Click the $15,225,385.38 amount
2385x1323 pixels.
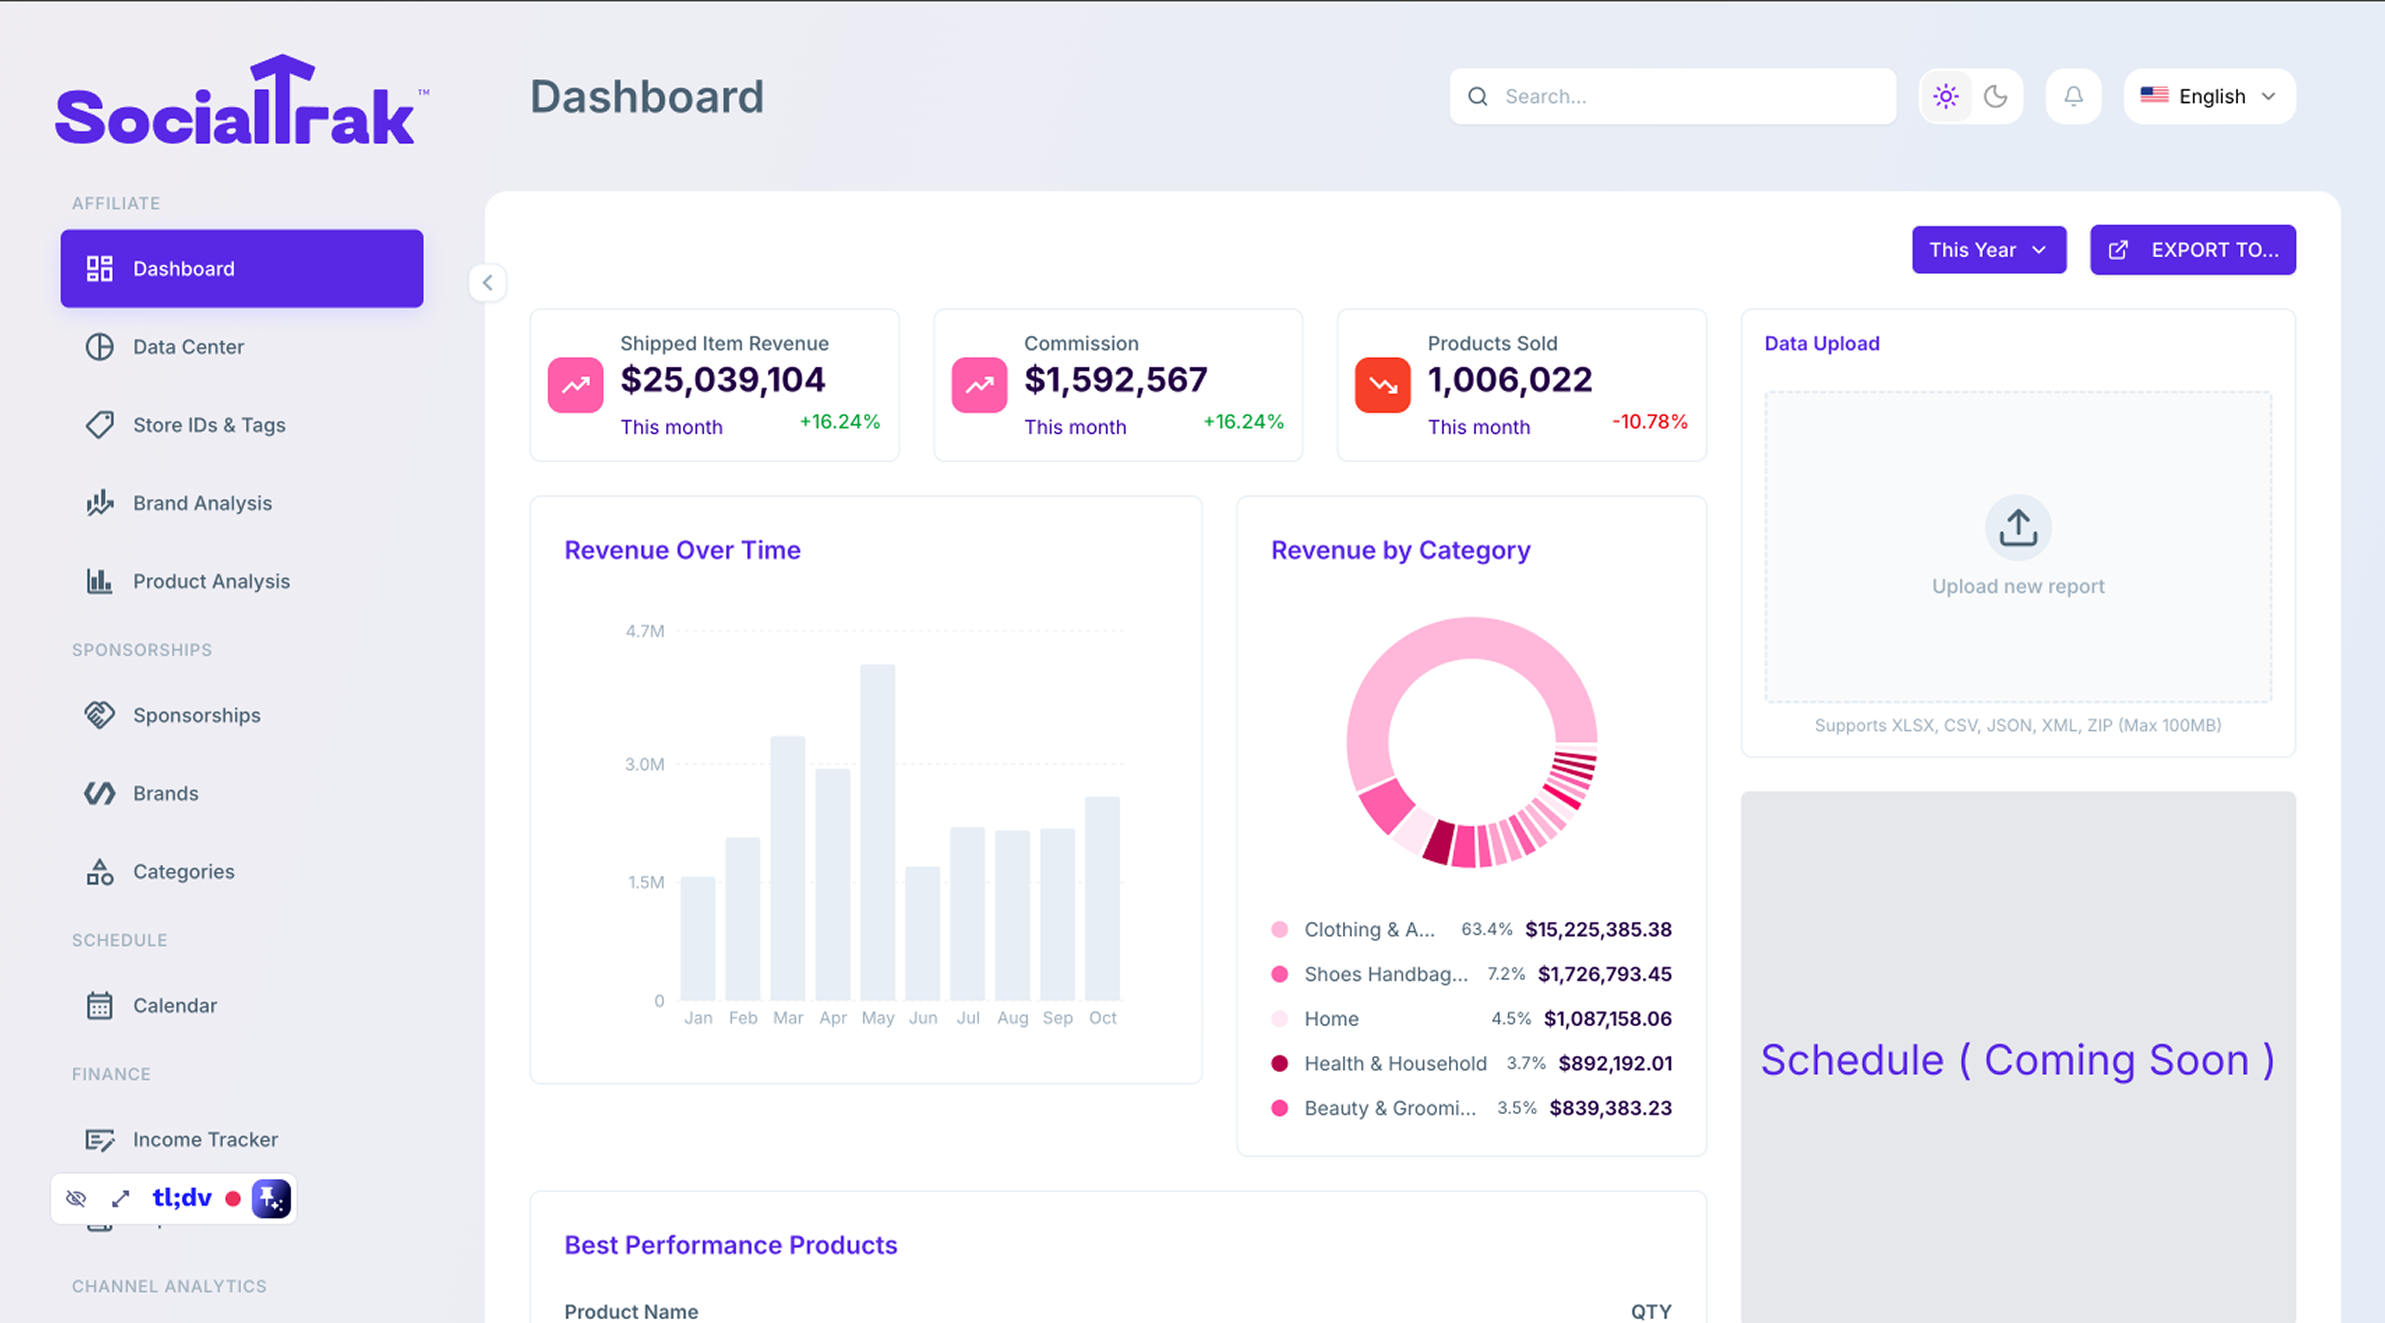[x=1598, y=929]
